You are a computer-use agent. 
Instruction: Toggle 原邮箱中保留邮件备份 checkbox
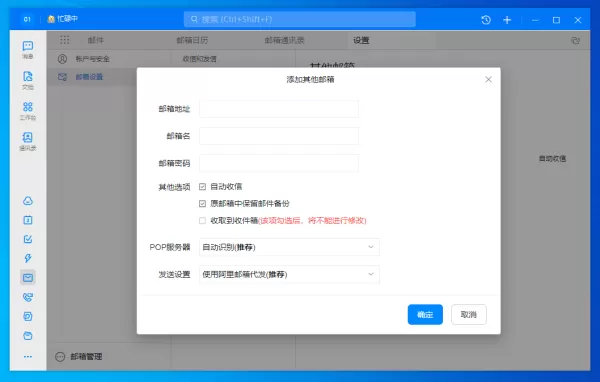[x=202, y=204]
